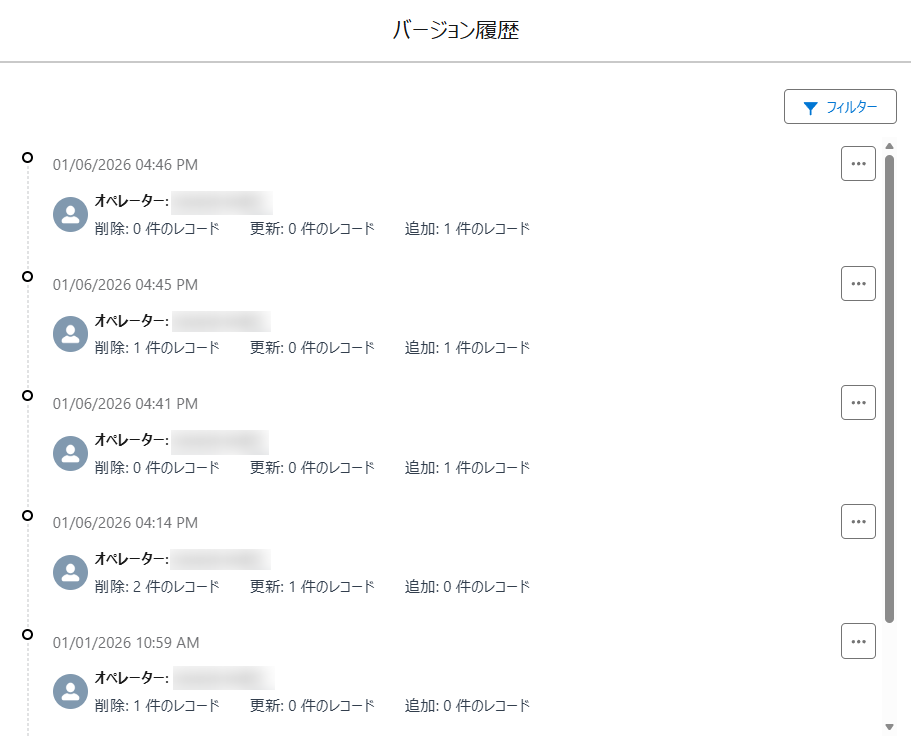Click the ellipsis icon on the oldest version entry
Viewport: 911px width, 739px height.
point(857,640)
